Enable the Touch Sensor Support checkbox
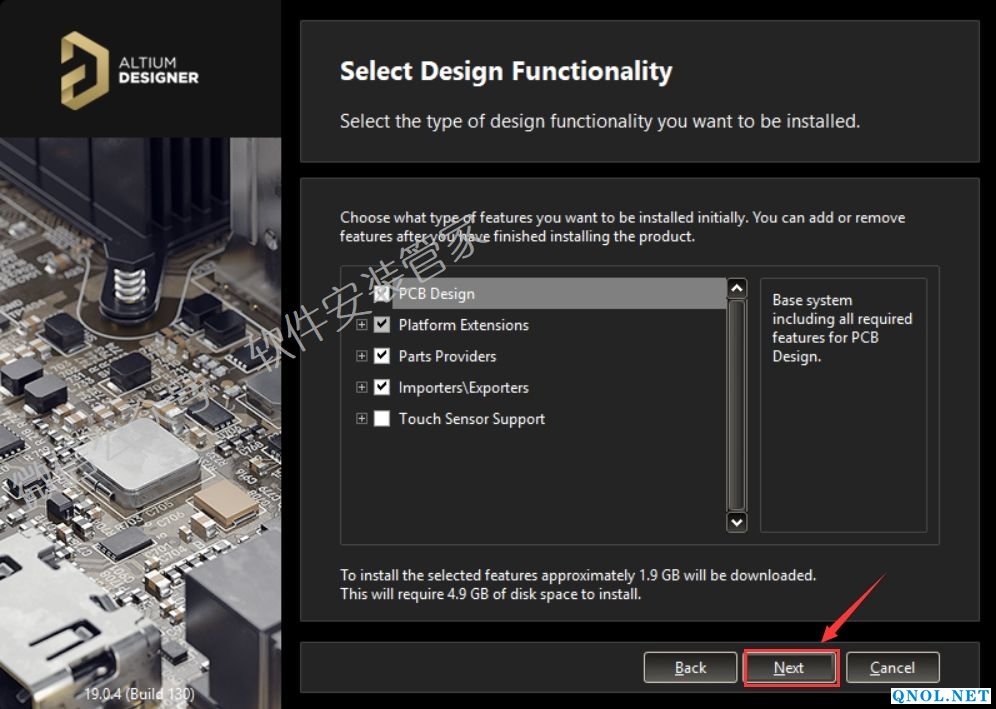The image size is (996, 709). click(x=381, y=419)
